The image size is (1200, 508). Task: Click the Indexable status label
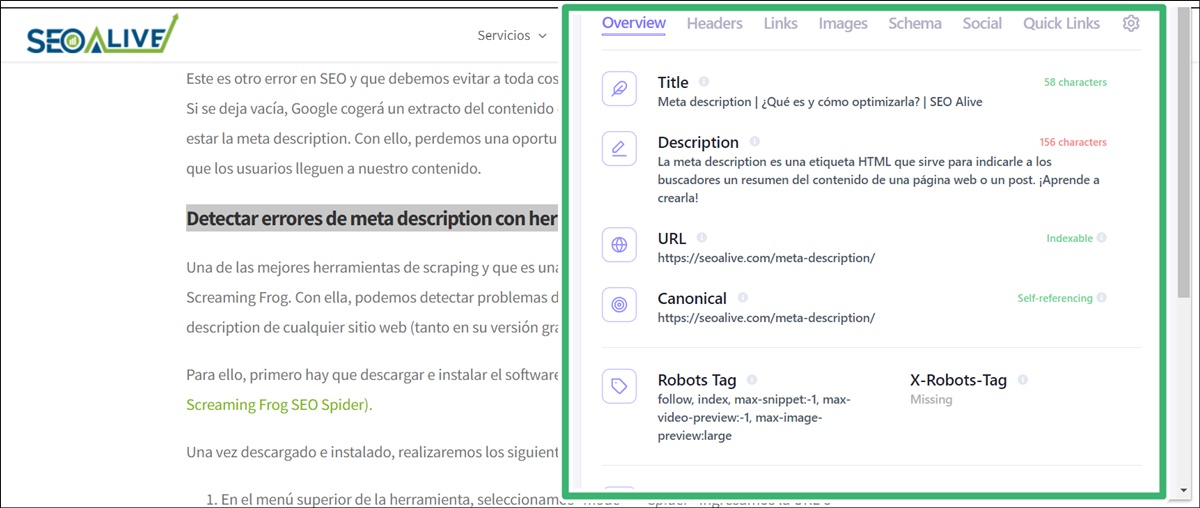point(1070,238)
